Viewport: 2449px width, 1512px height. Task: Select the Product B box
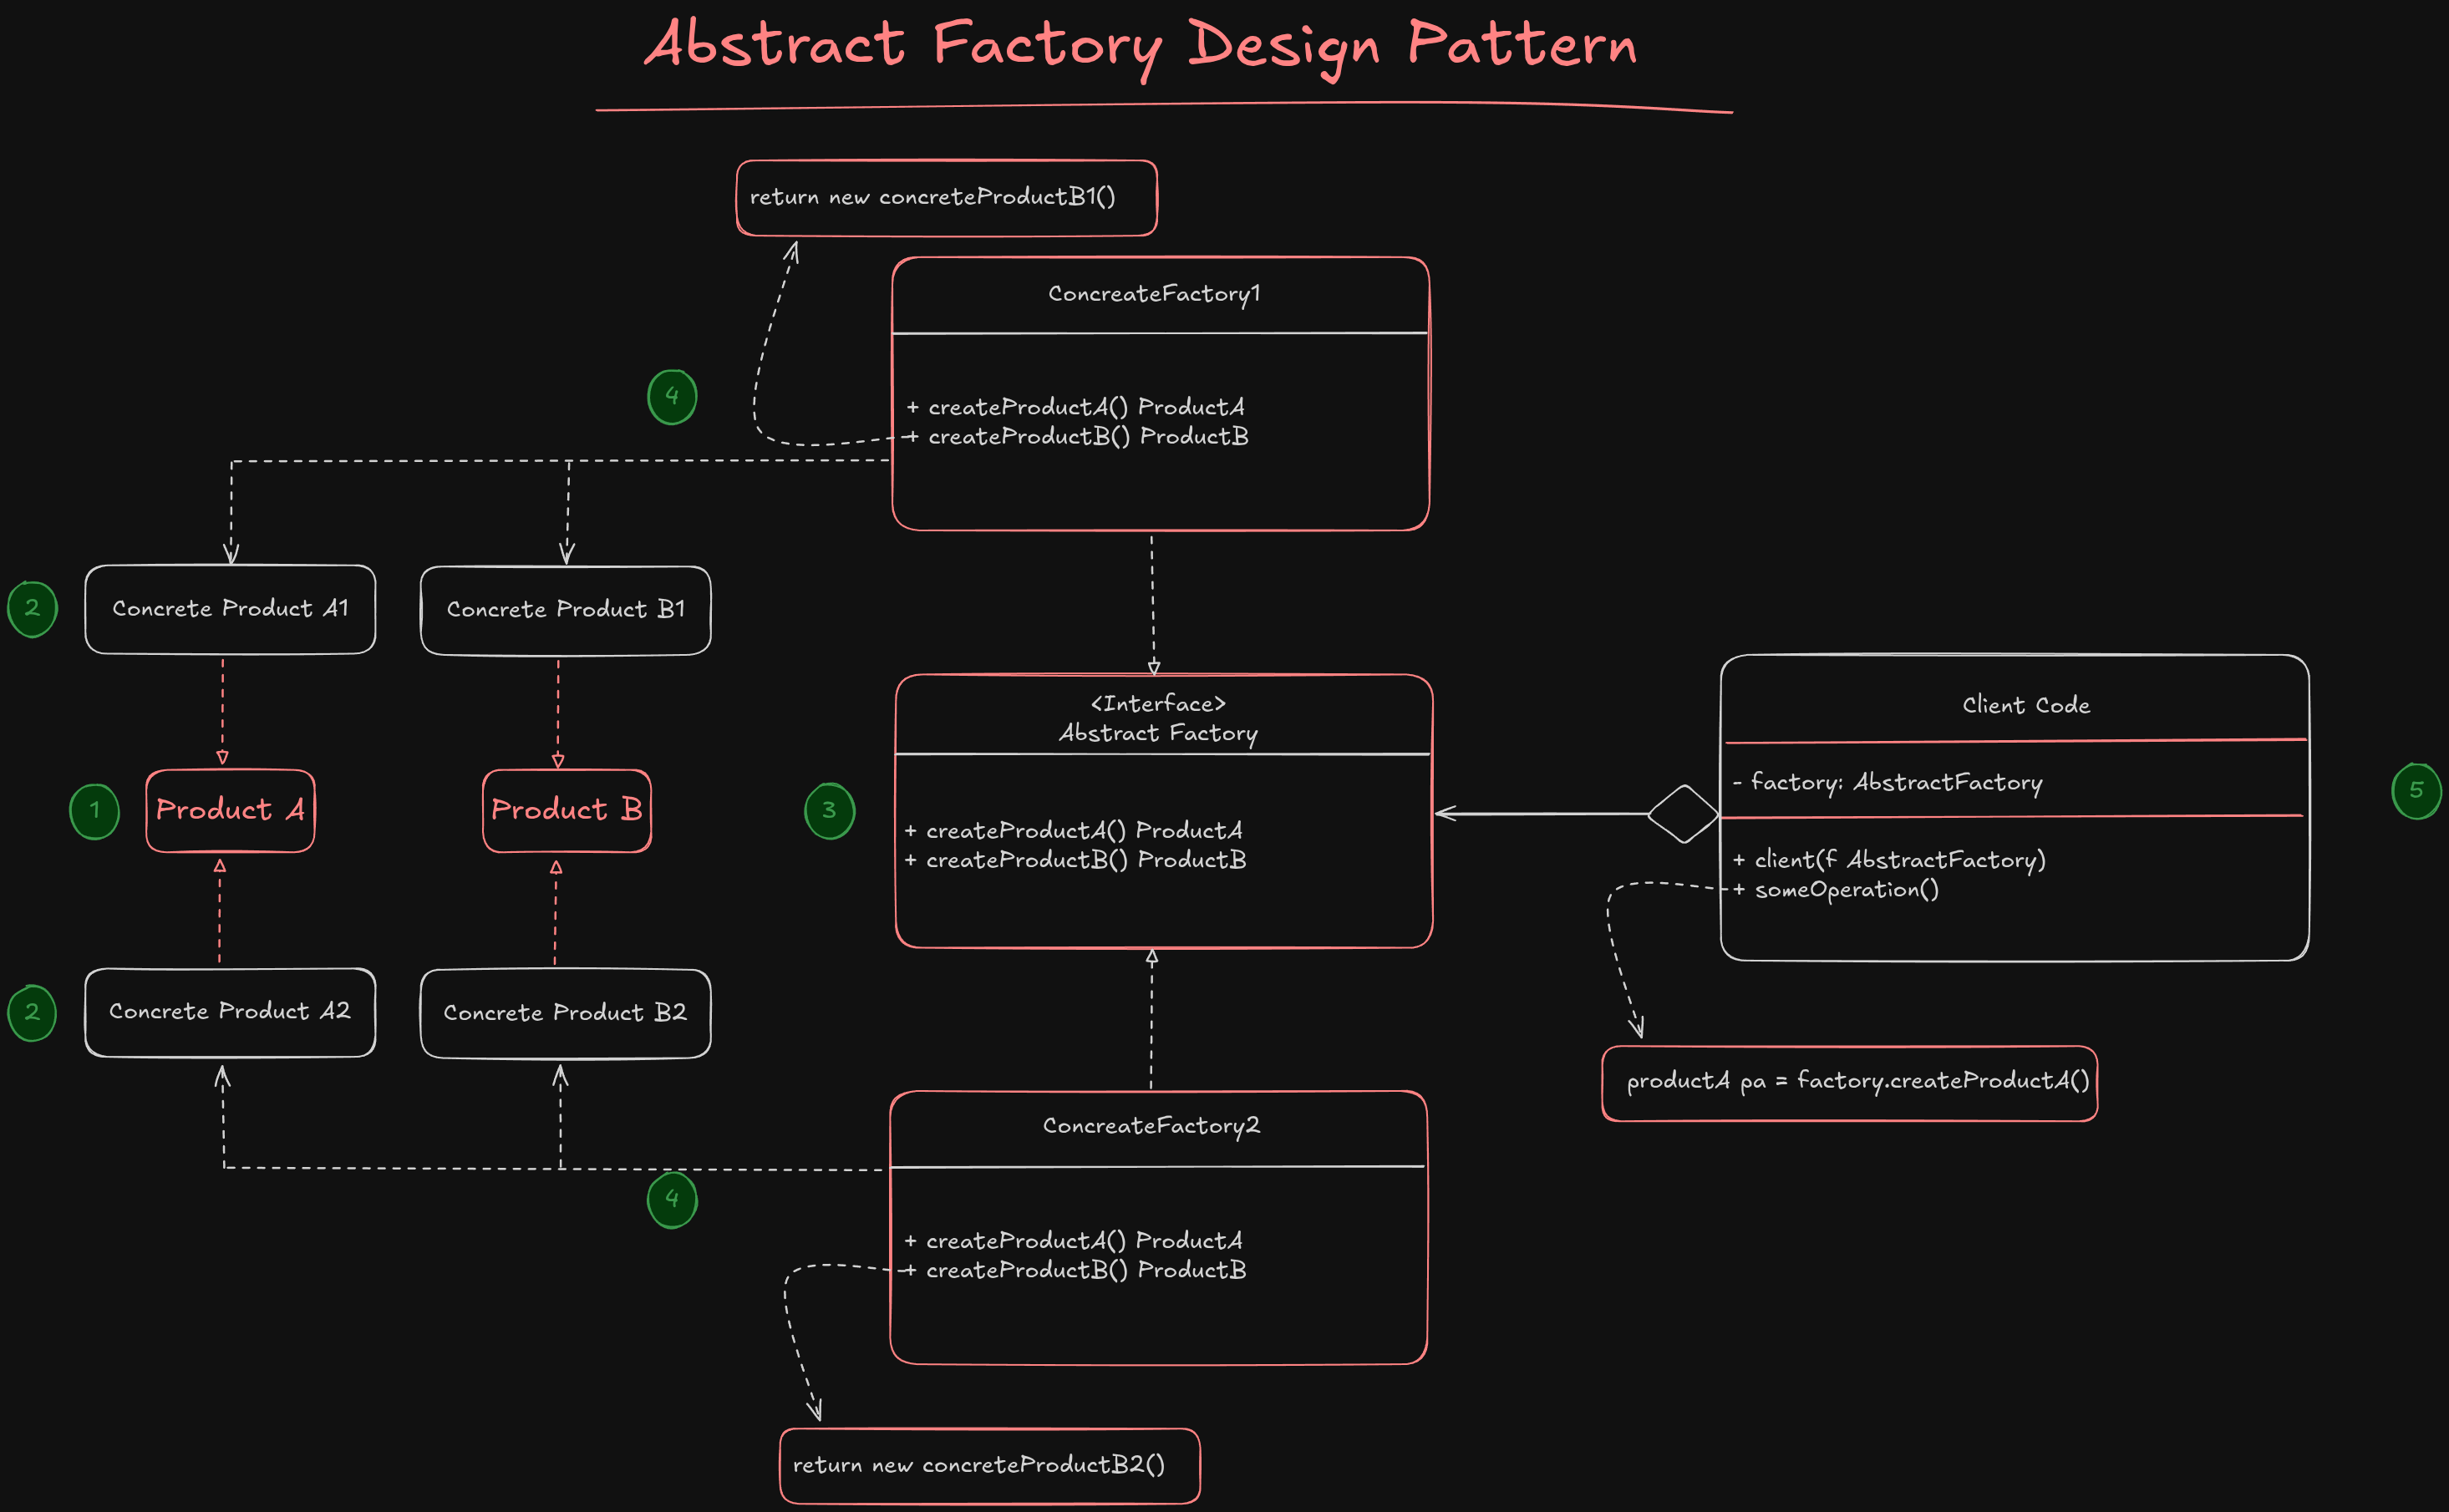tap(567, 810)
